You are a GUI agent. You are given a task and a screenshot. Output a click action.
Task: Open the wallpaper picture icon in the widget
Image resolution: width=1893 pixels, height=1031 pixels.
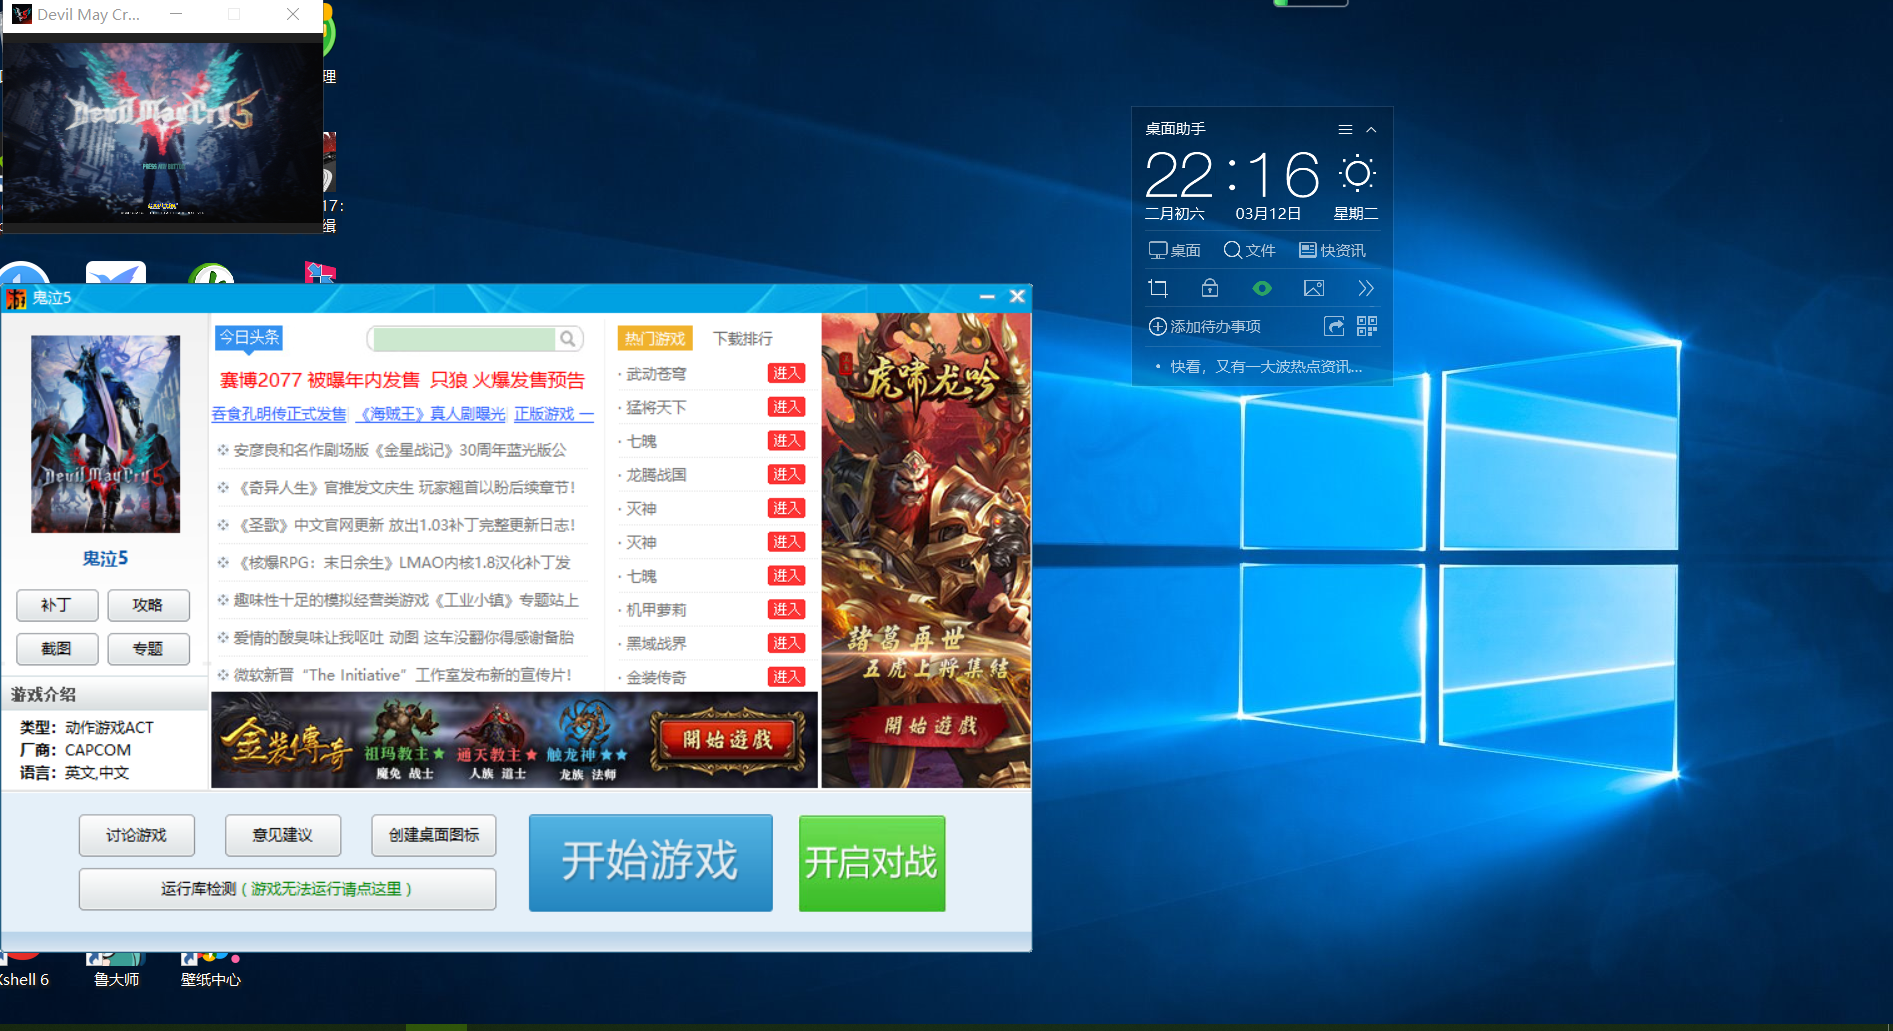(x=1314, y=288)
